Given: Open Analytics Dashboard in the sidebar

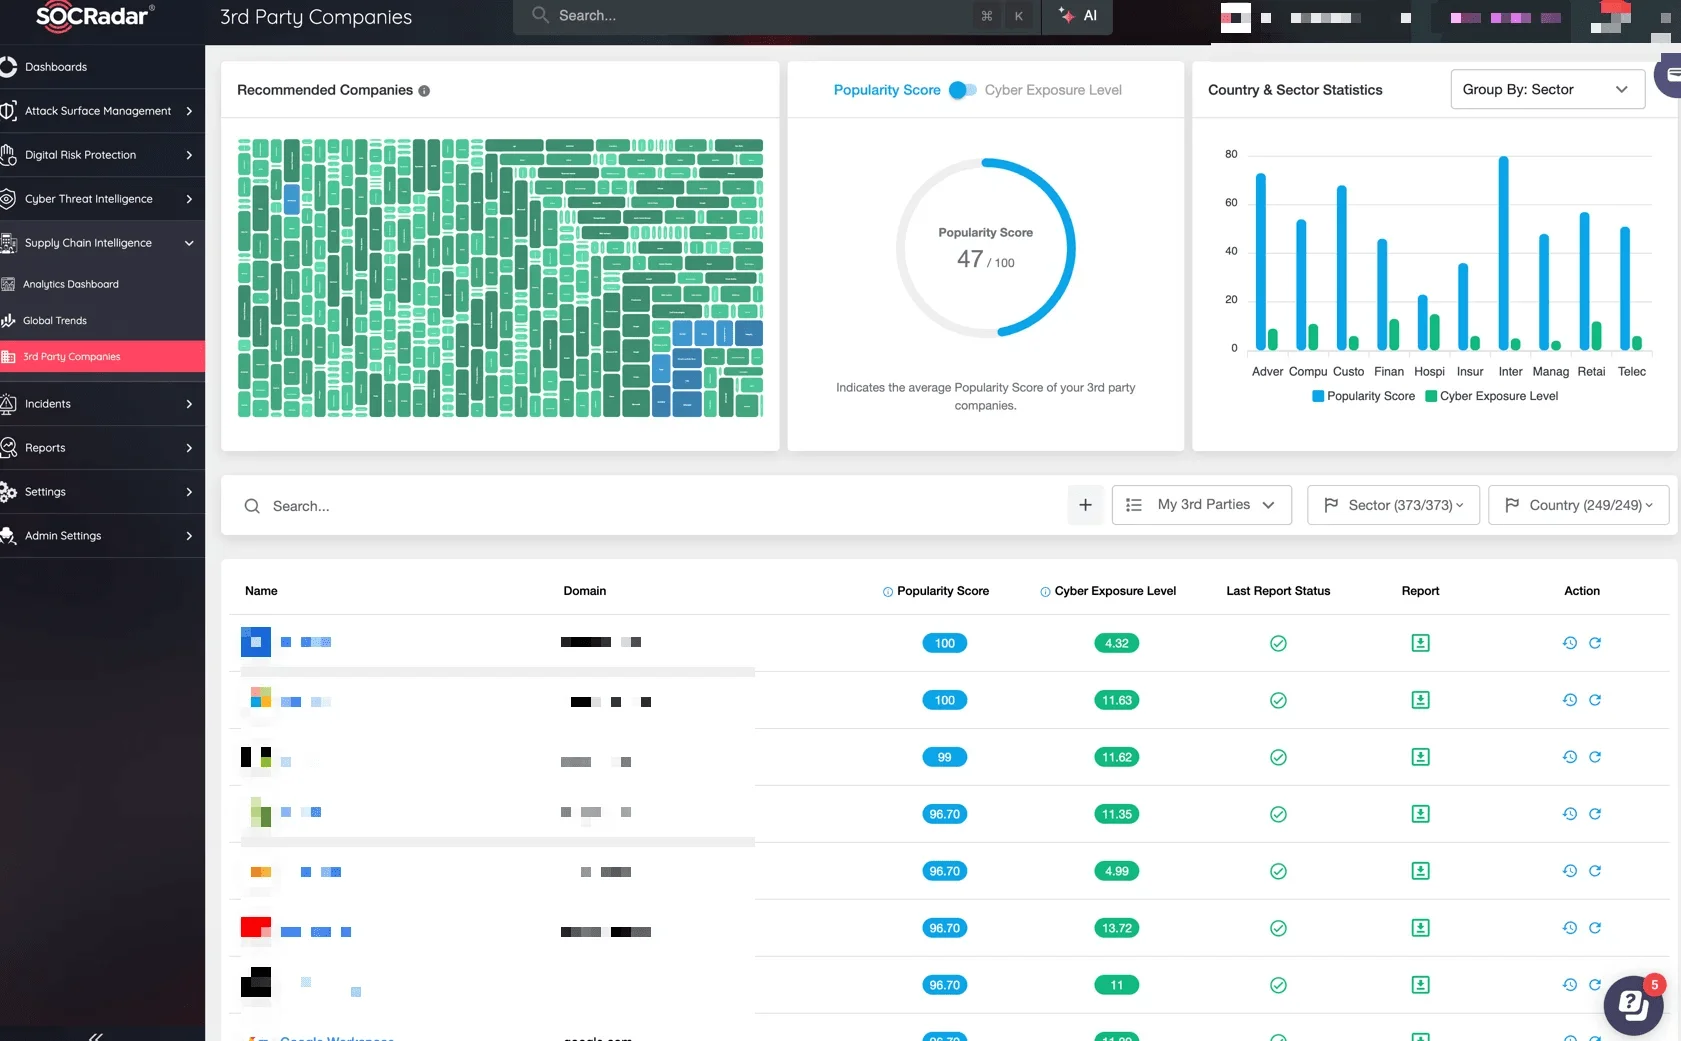Looking at the screenshot, I should [x=71, y=284].
